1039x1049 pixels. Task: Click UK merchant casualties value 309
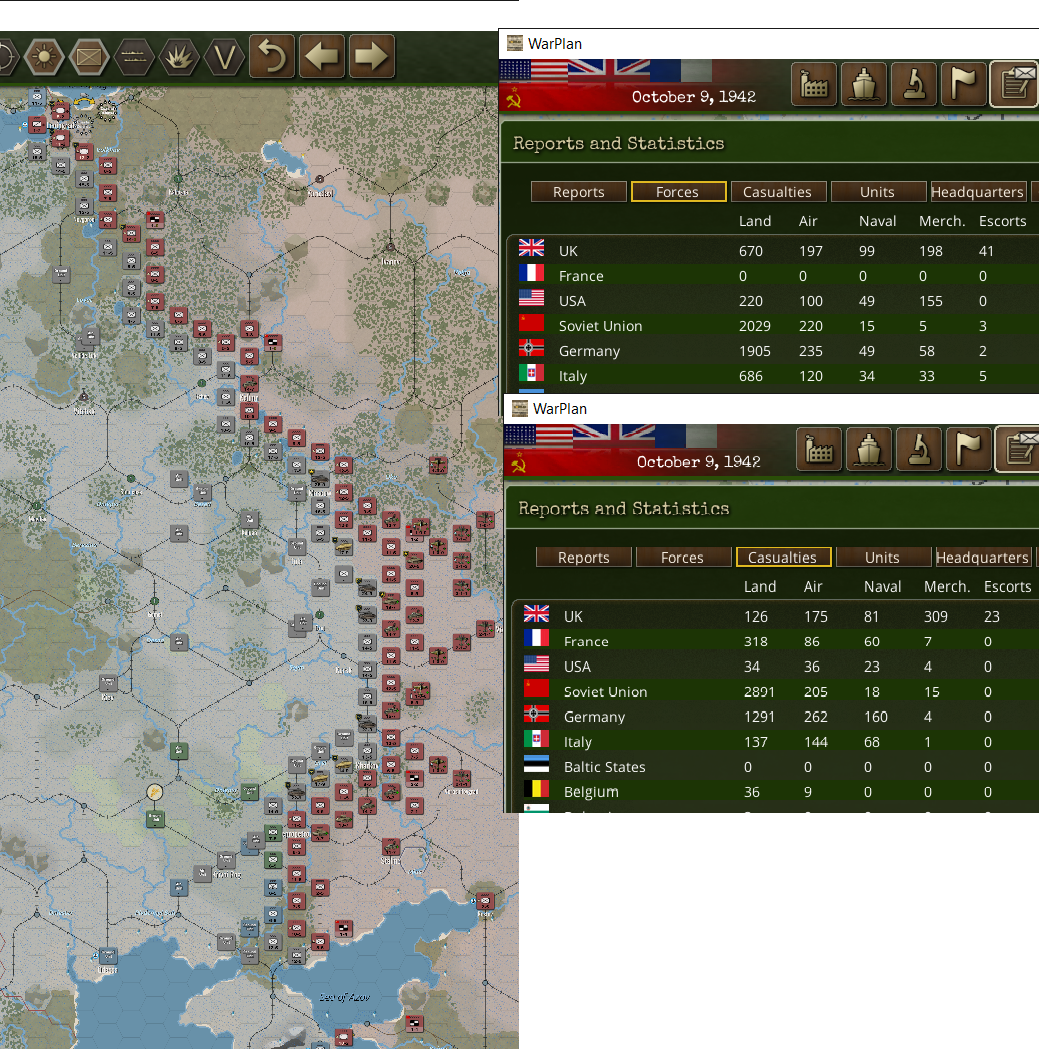click(x=936, y=617)
